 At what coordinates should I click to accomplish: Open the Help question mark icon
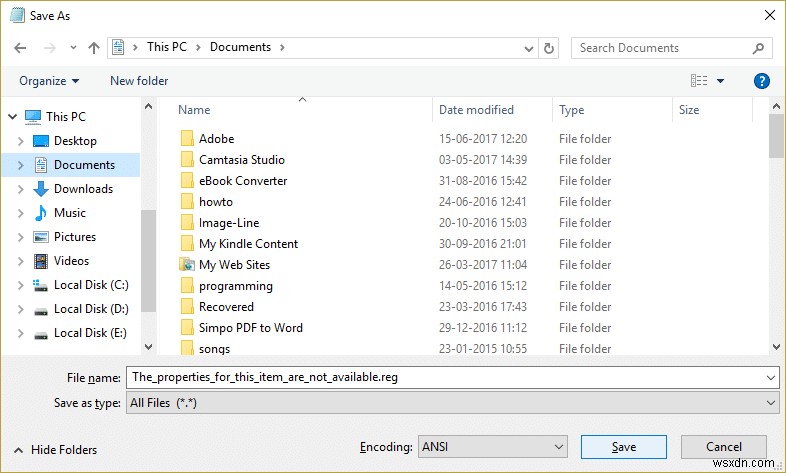pos(761,81)
